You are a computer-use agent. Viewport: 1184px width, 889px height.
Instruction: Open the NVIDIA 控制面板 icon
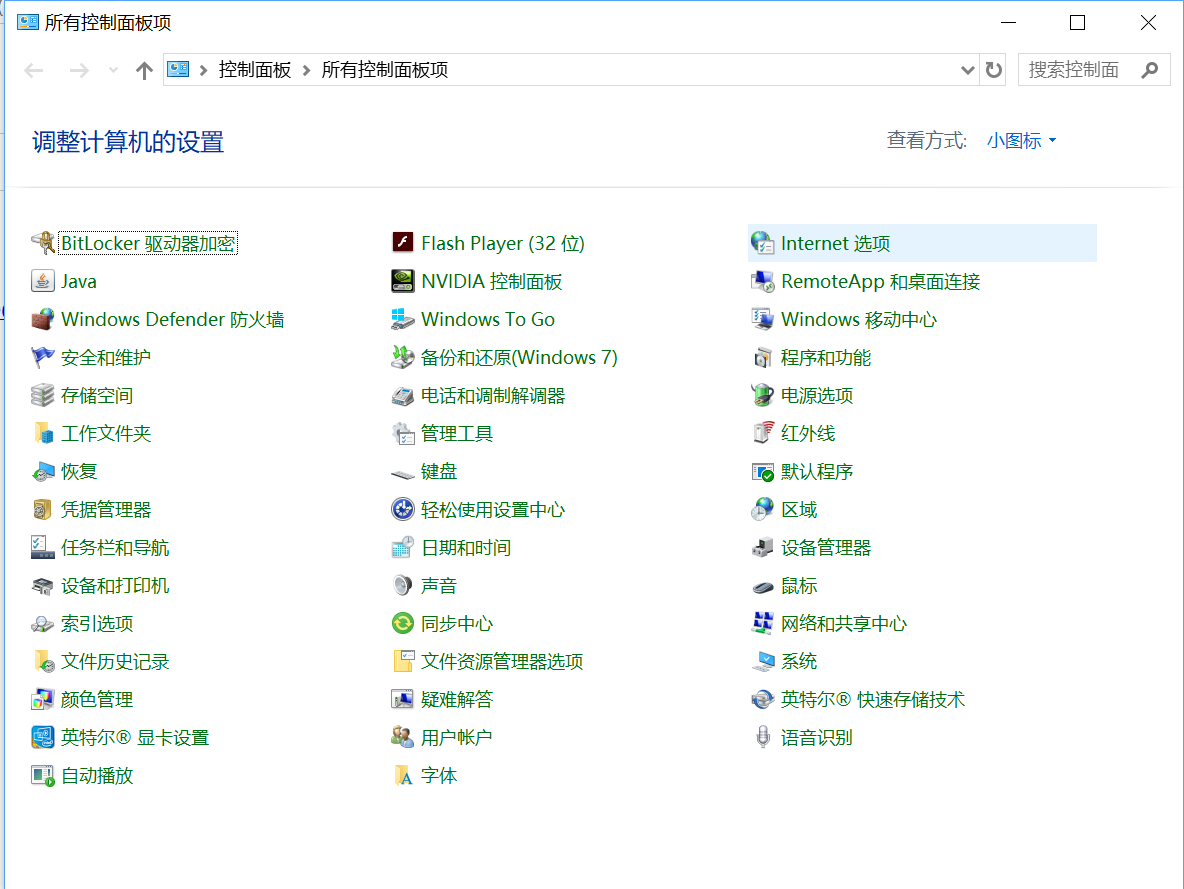(x=402, y=281)
